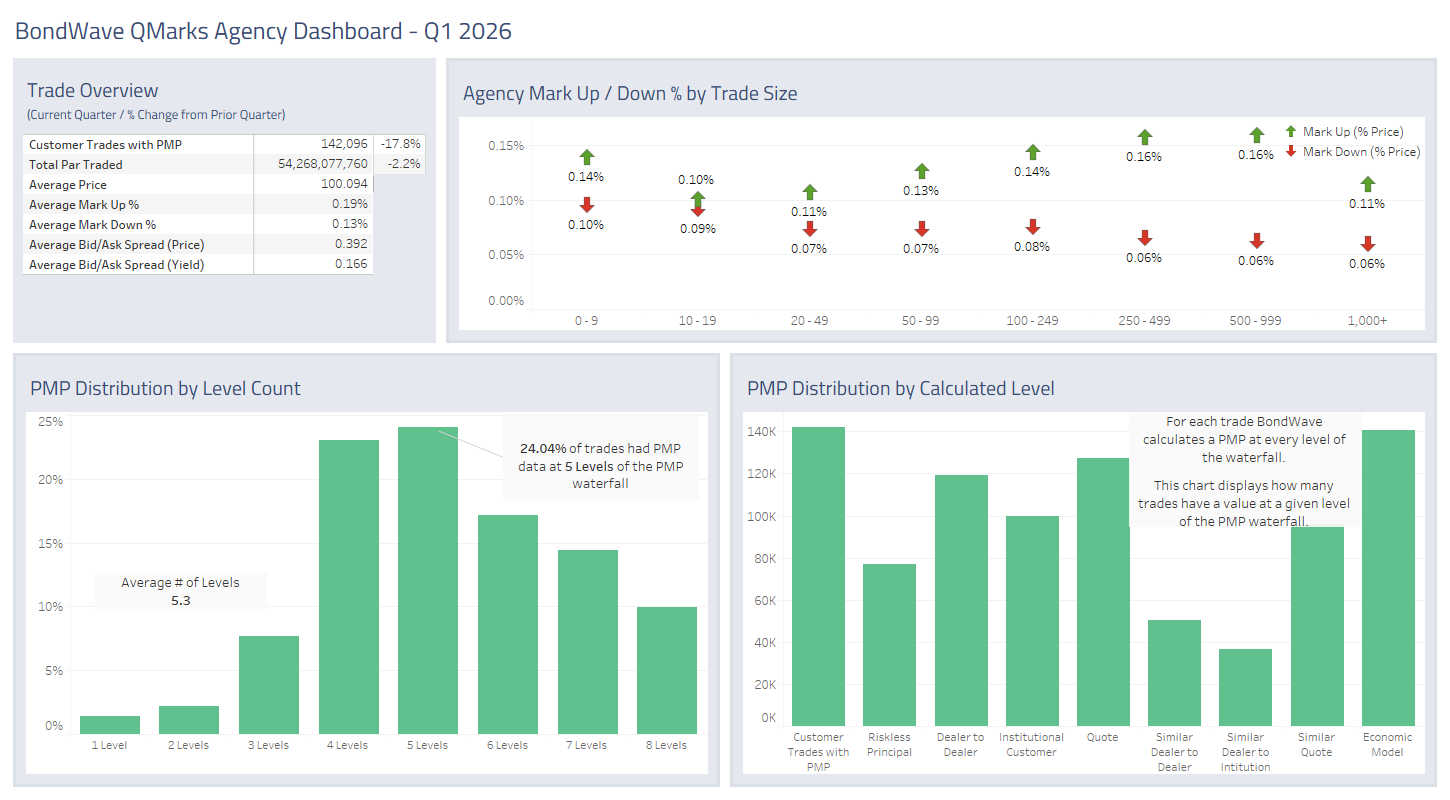
Task: Click the green arrow above 0.14% for 0-9
Action: (x=586, y=157)
